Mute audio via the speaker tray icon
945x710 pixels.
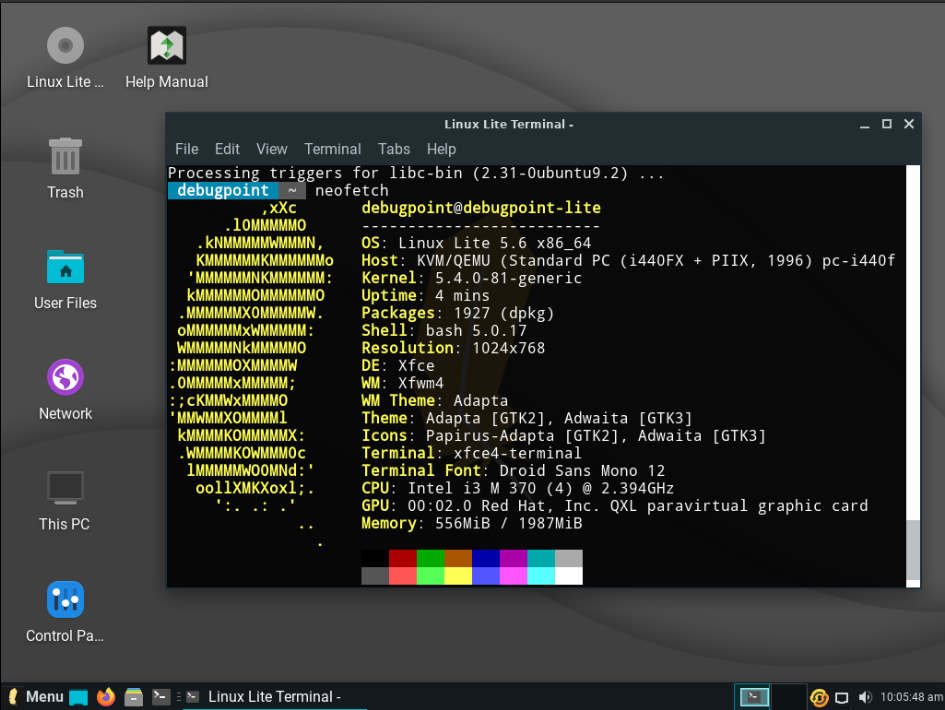tap(864, 696)
